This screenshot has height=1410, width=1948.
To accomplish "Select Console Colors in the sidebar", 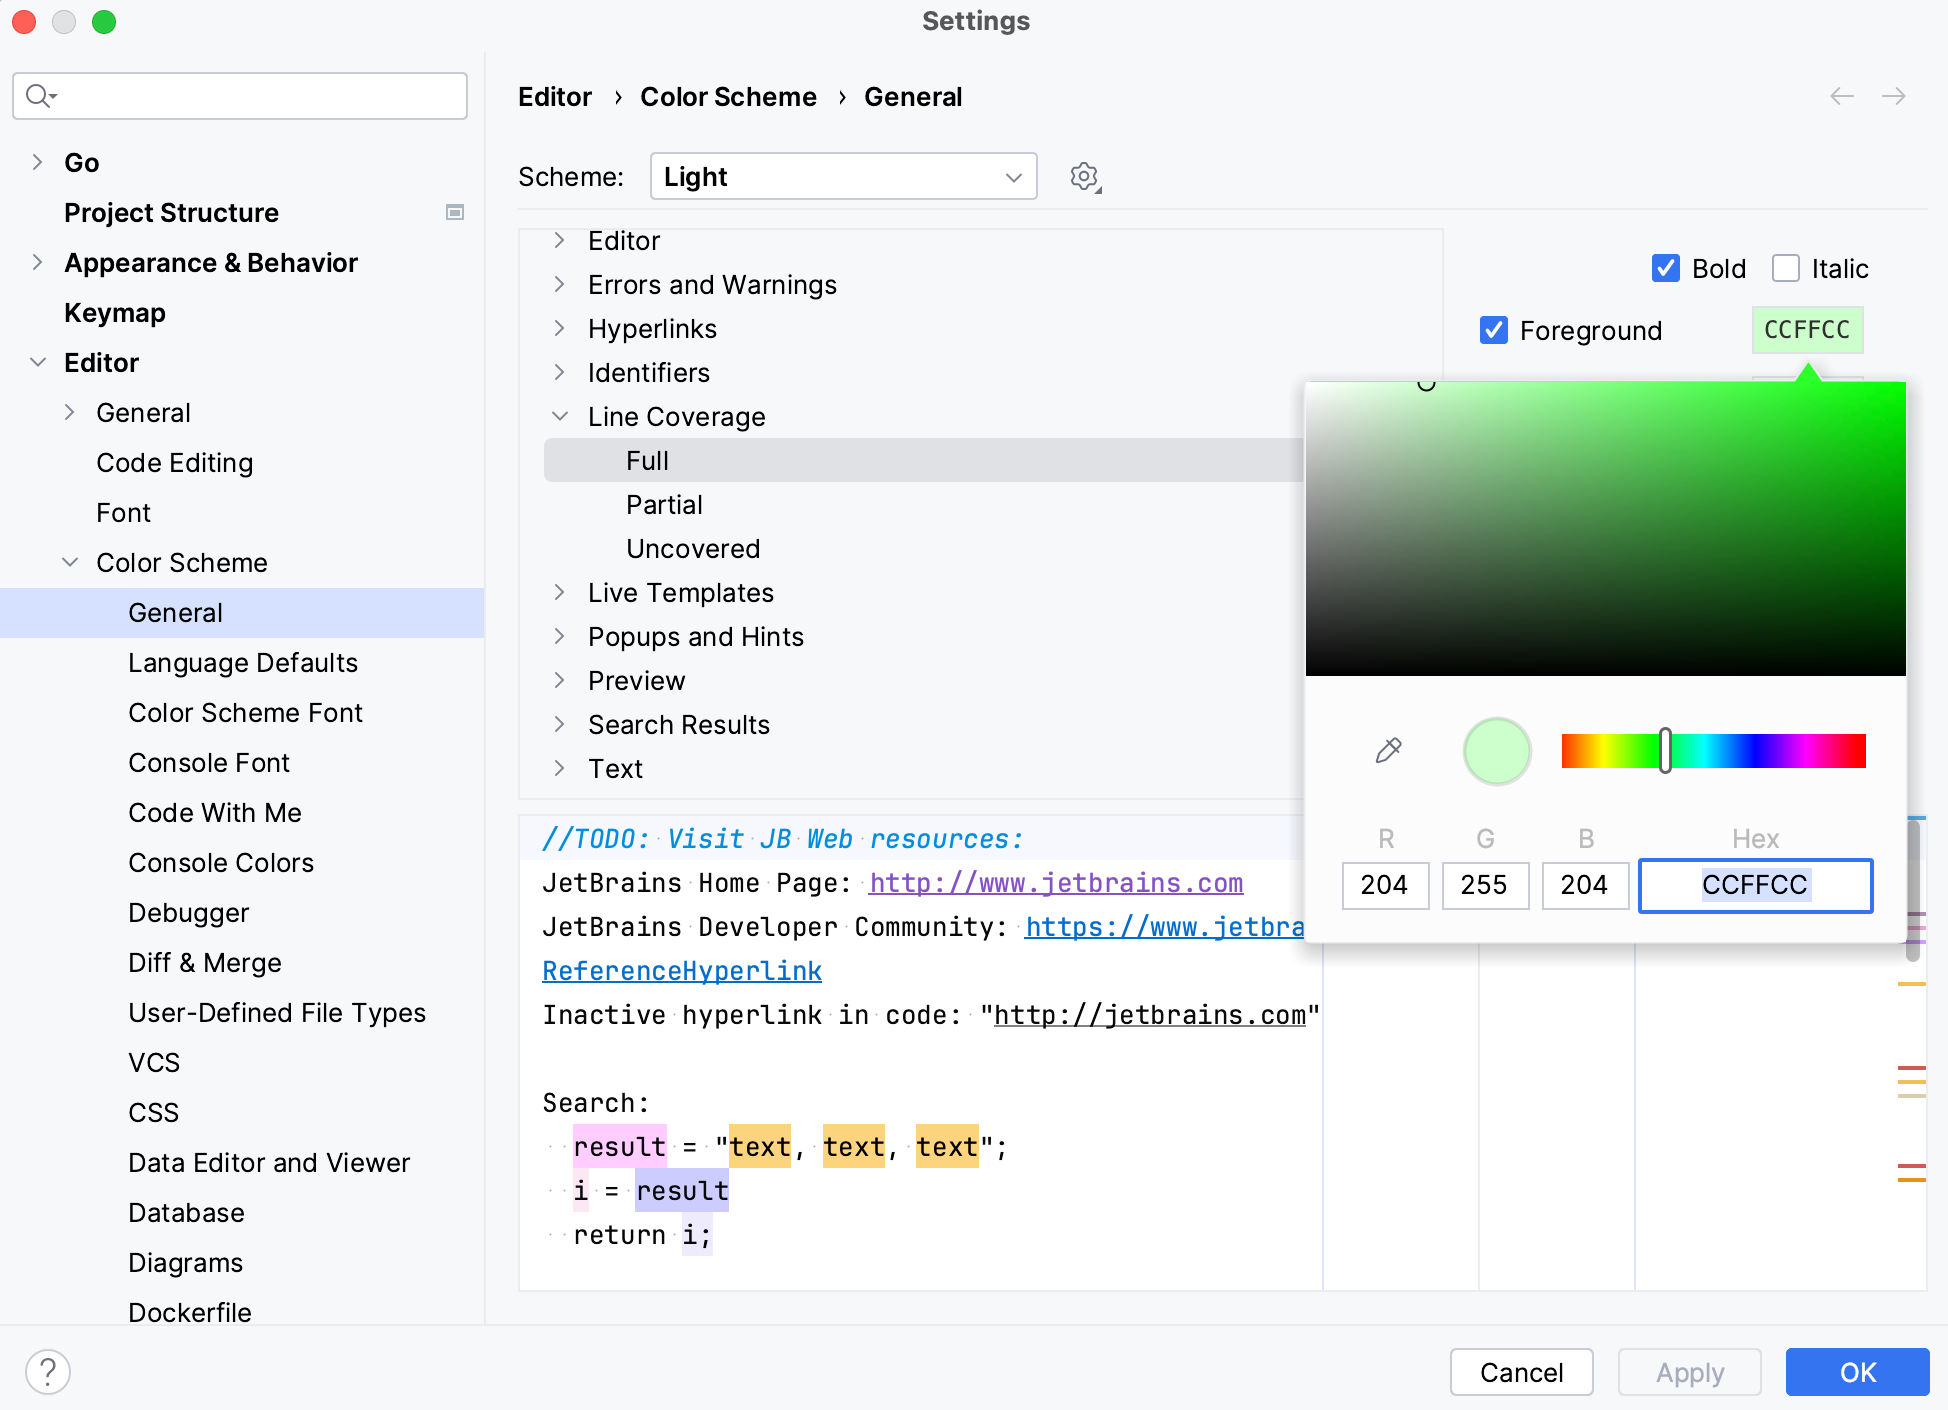I will coord(221,862).
